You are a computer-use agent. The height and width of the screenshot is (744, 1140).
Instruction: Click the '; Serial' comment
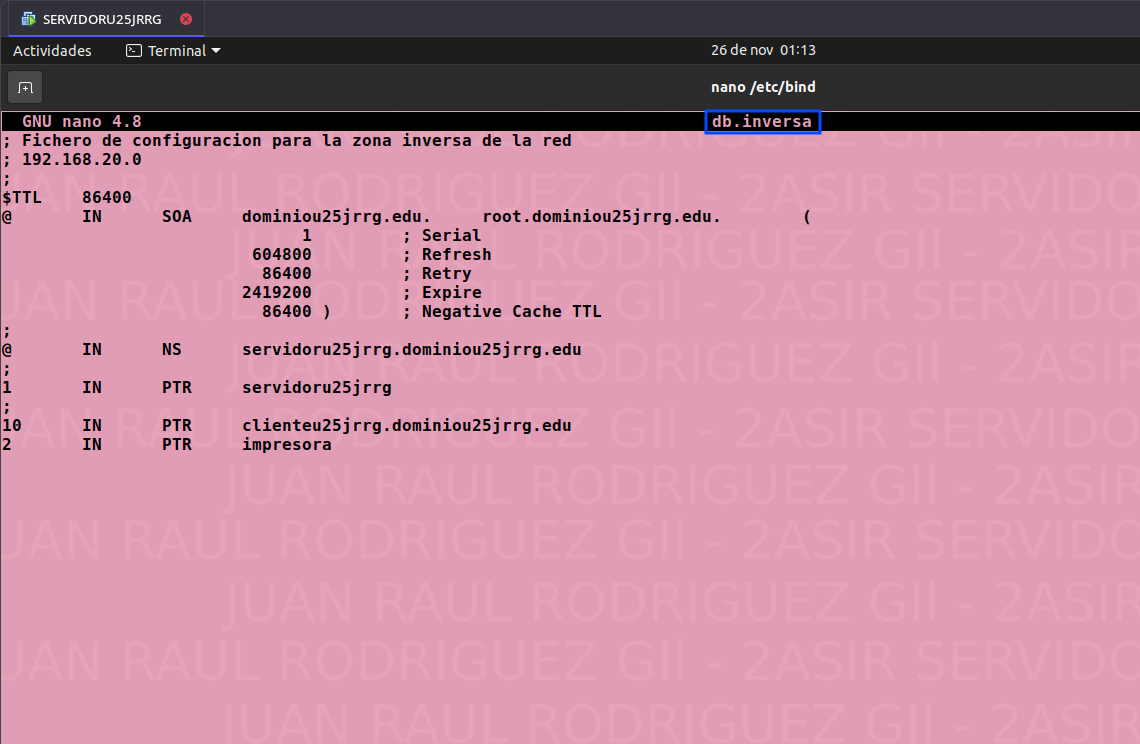coord(442,236)
